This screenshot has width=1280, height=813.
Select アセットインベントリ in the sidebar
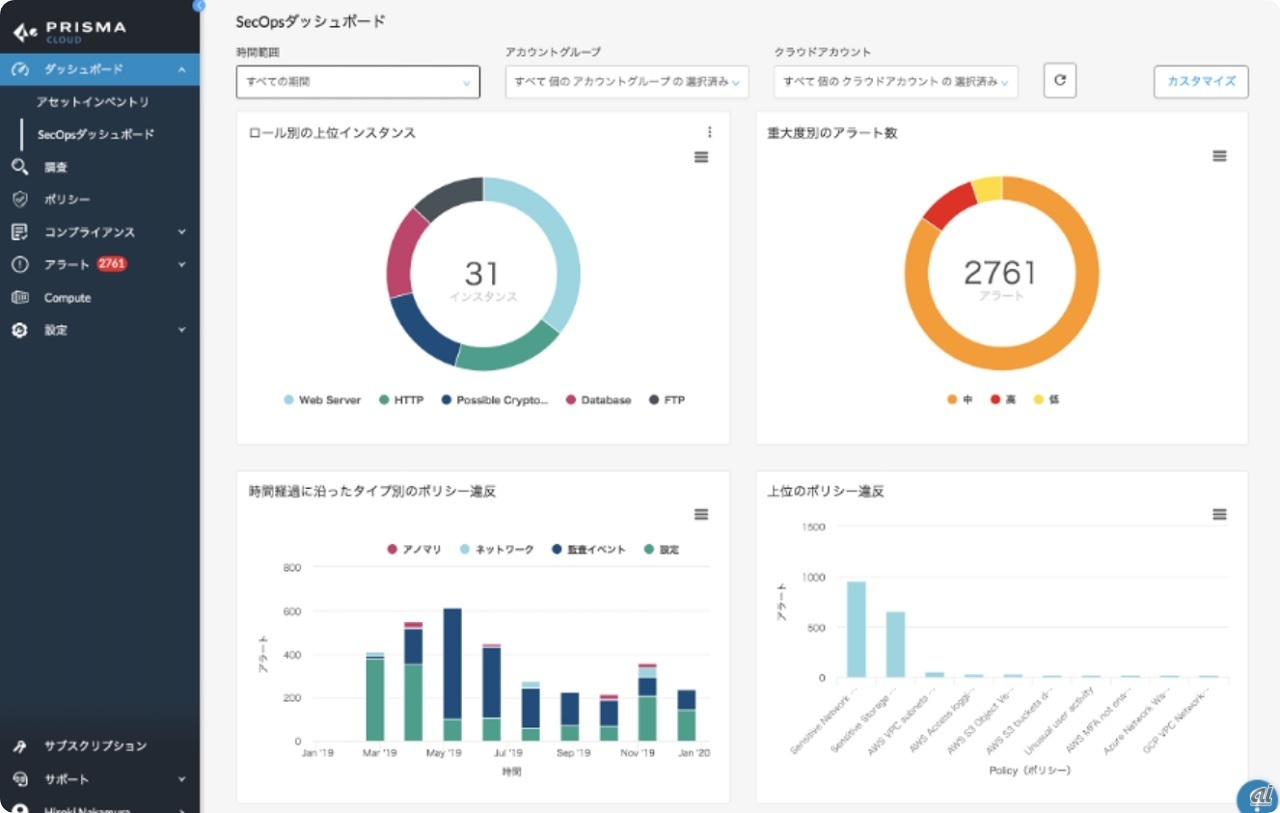coord(93,102)
